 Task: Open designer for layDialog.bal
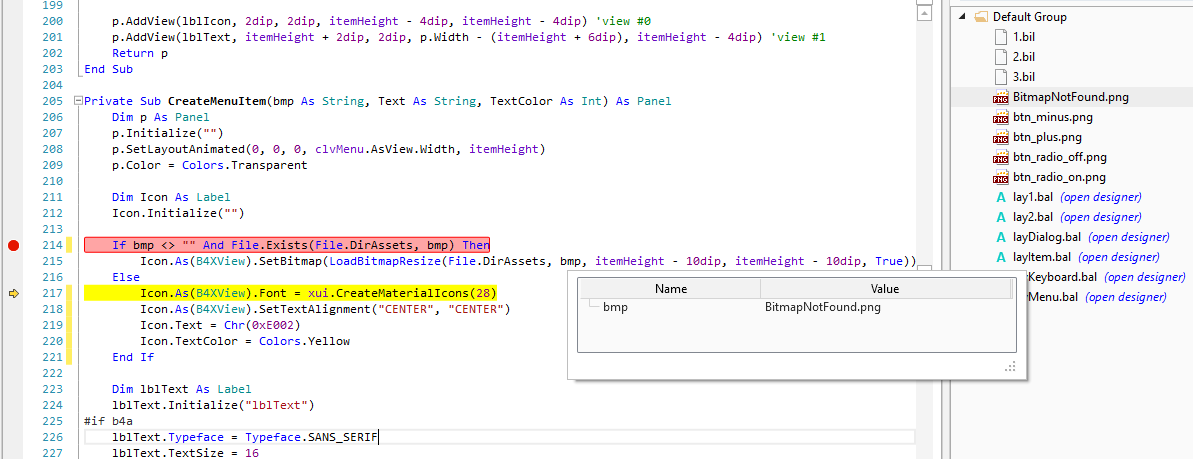click(x=1128, y=237)
